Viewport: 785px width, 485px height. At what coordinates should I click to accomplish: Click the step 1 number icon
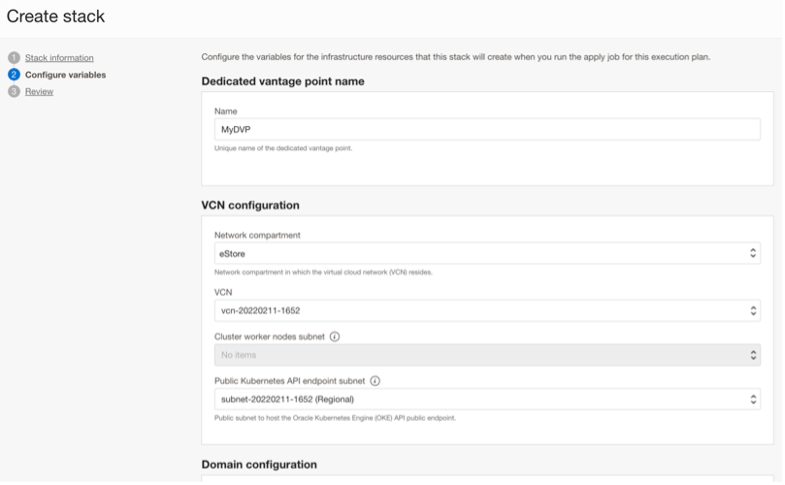point(14,58)
